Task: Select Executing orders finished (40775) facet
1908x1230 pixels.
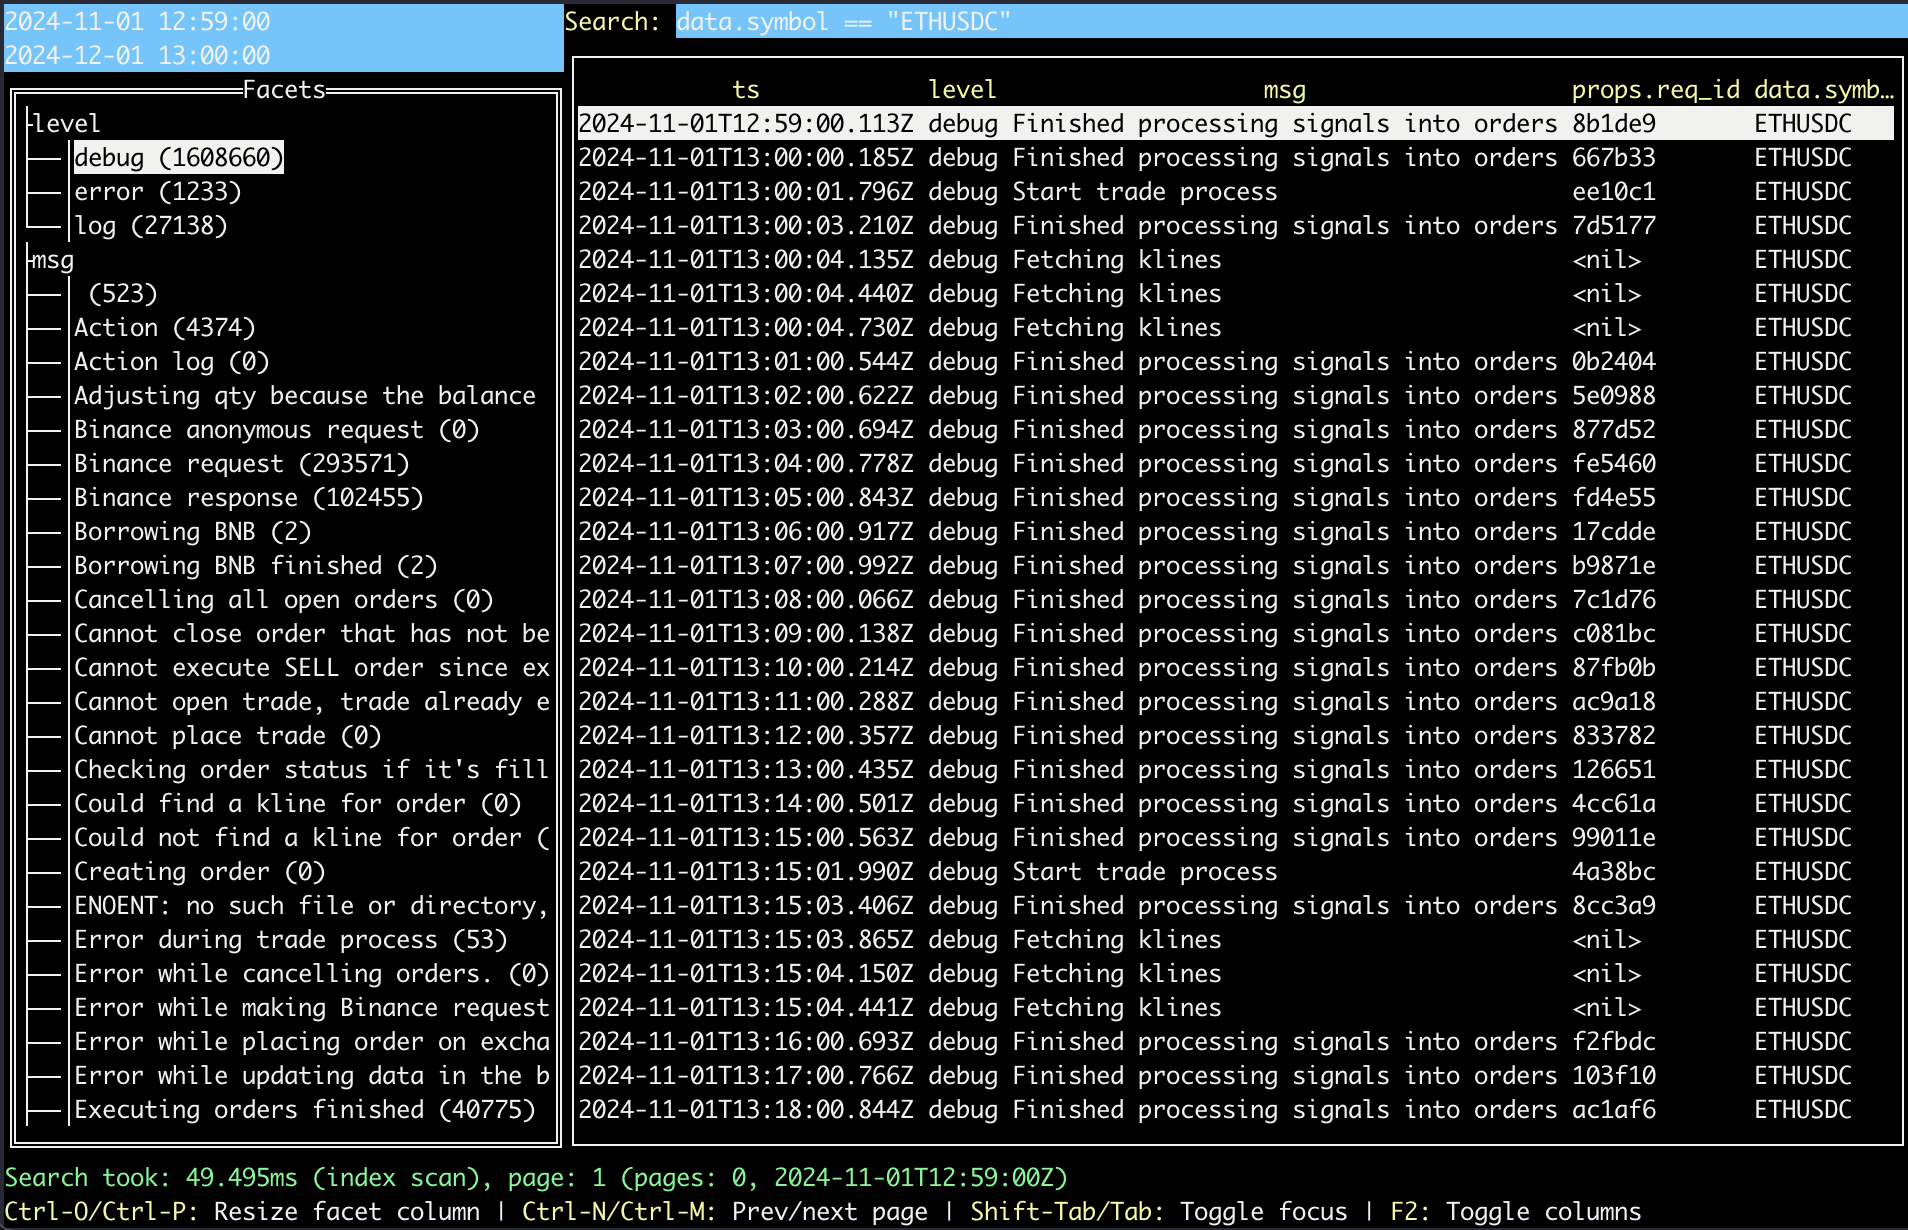Action: 304,1109
